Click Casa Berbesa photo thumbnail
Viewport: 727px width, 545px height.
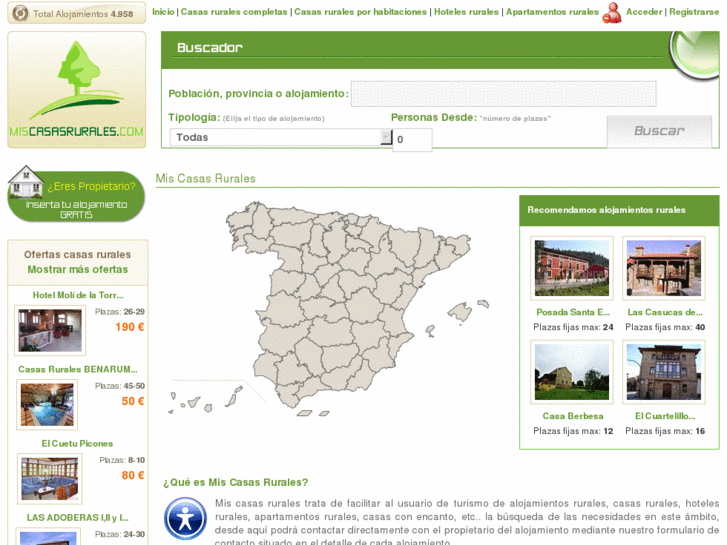click(x=572, y=372)
